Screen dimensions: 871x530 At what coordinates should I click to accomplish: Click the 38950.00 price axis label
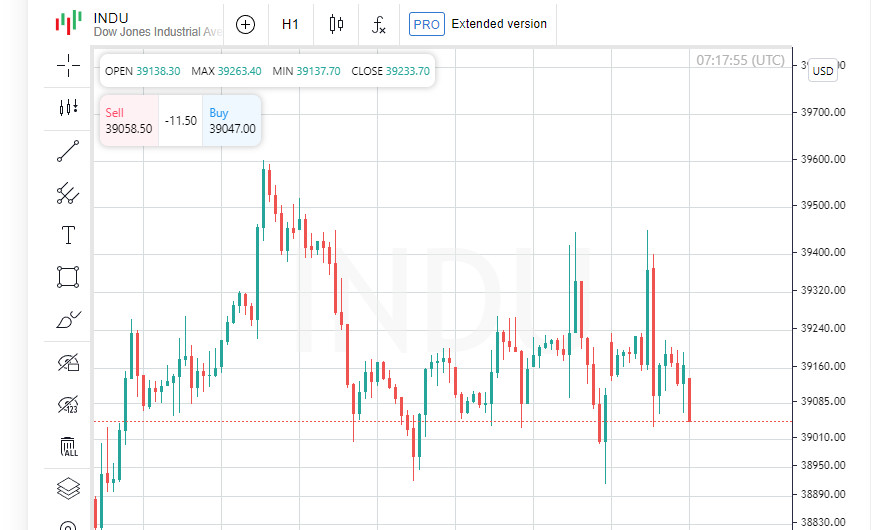[823, 465]
